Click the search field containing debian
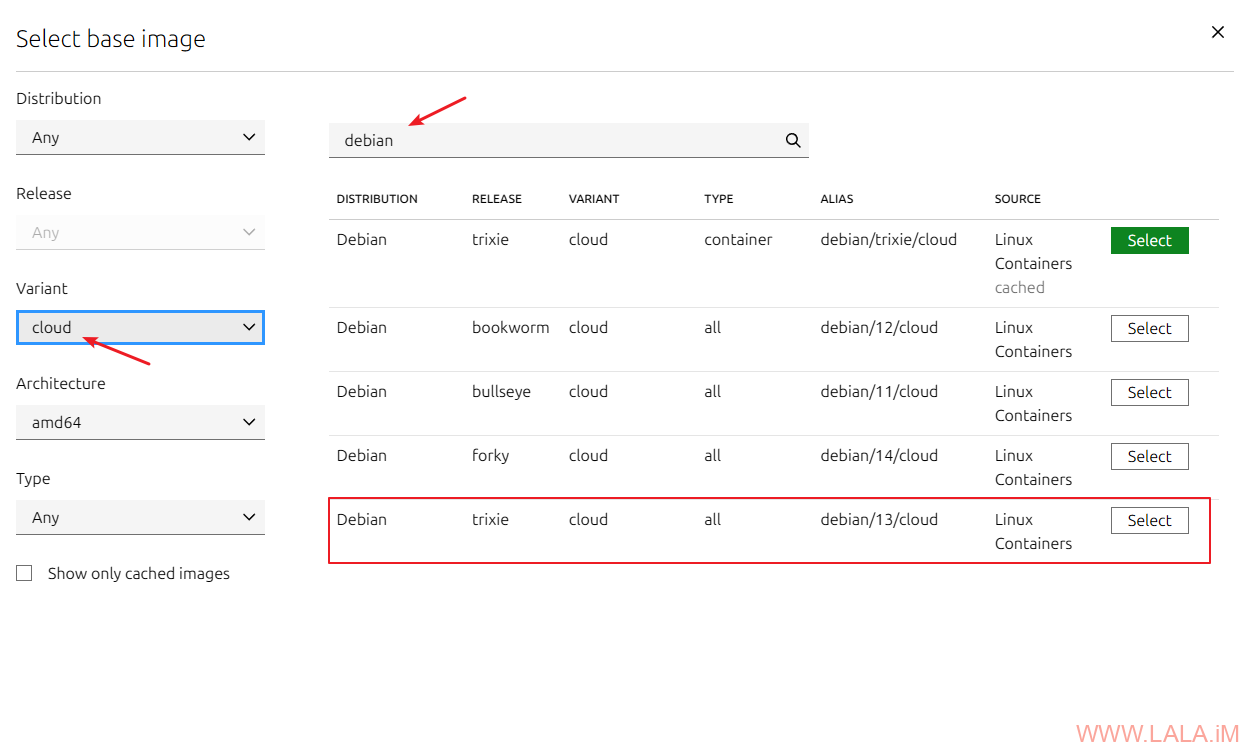Screen dimensions: 1250x751 pyautogui.click(x=555, y=141)
